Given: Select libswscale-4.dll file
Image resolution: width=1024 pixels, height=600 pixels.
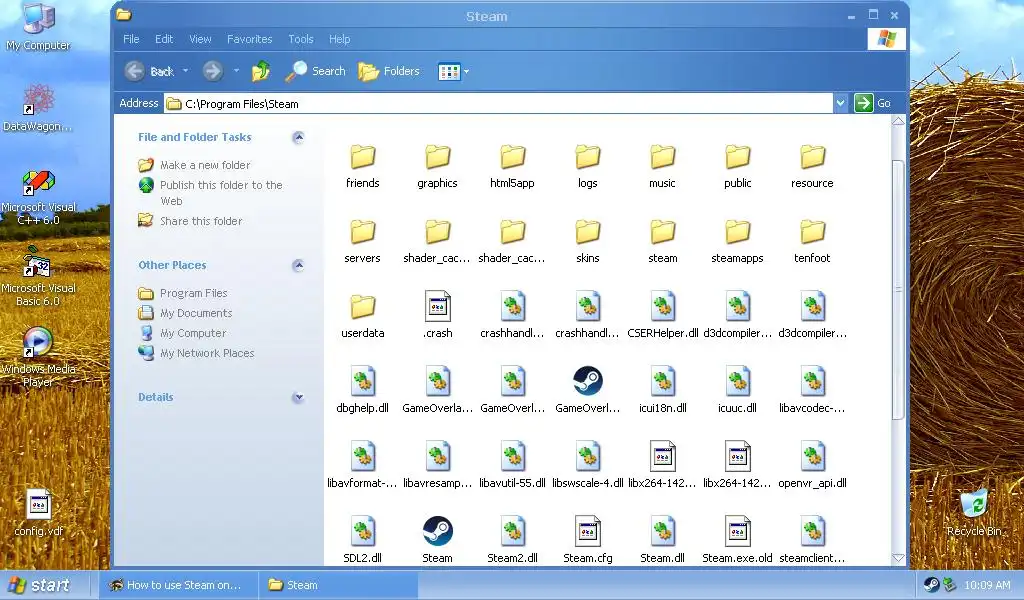Looking at the screenshot, I should point(588,467).
